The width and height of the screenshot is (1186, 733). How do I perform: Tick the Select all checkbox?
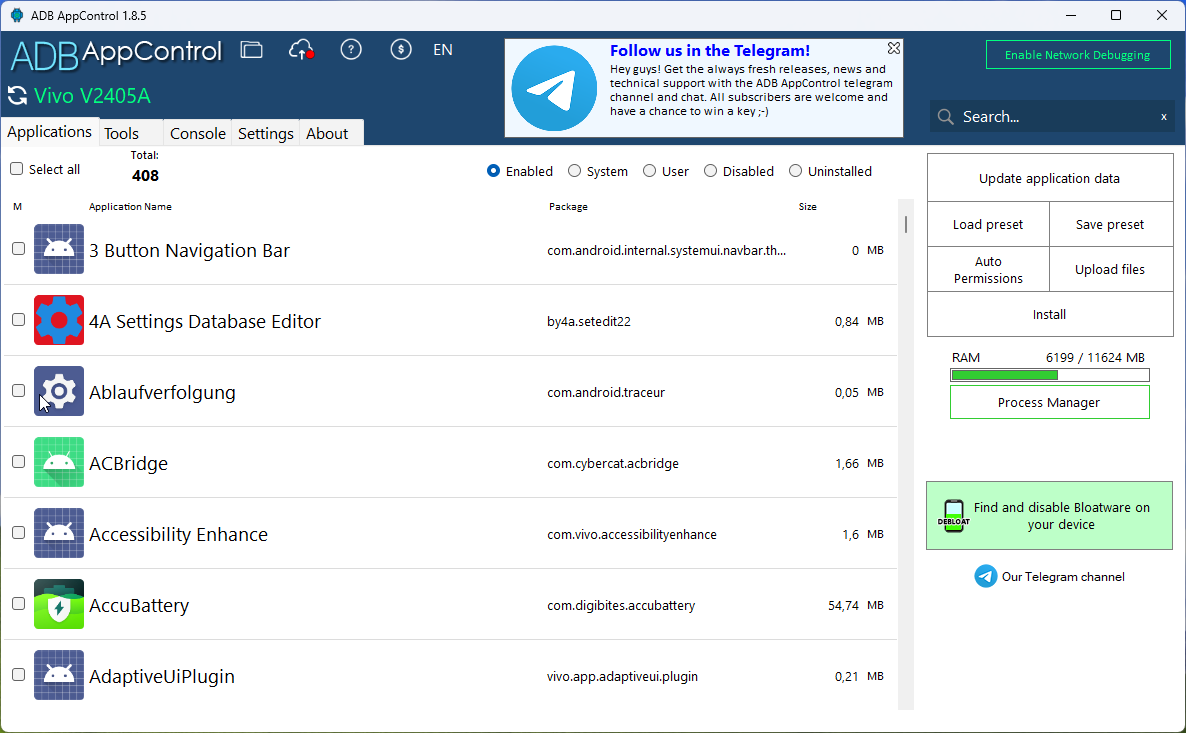pos(17,169)
